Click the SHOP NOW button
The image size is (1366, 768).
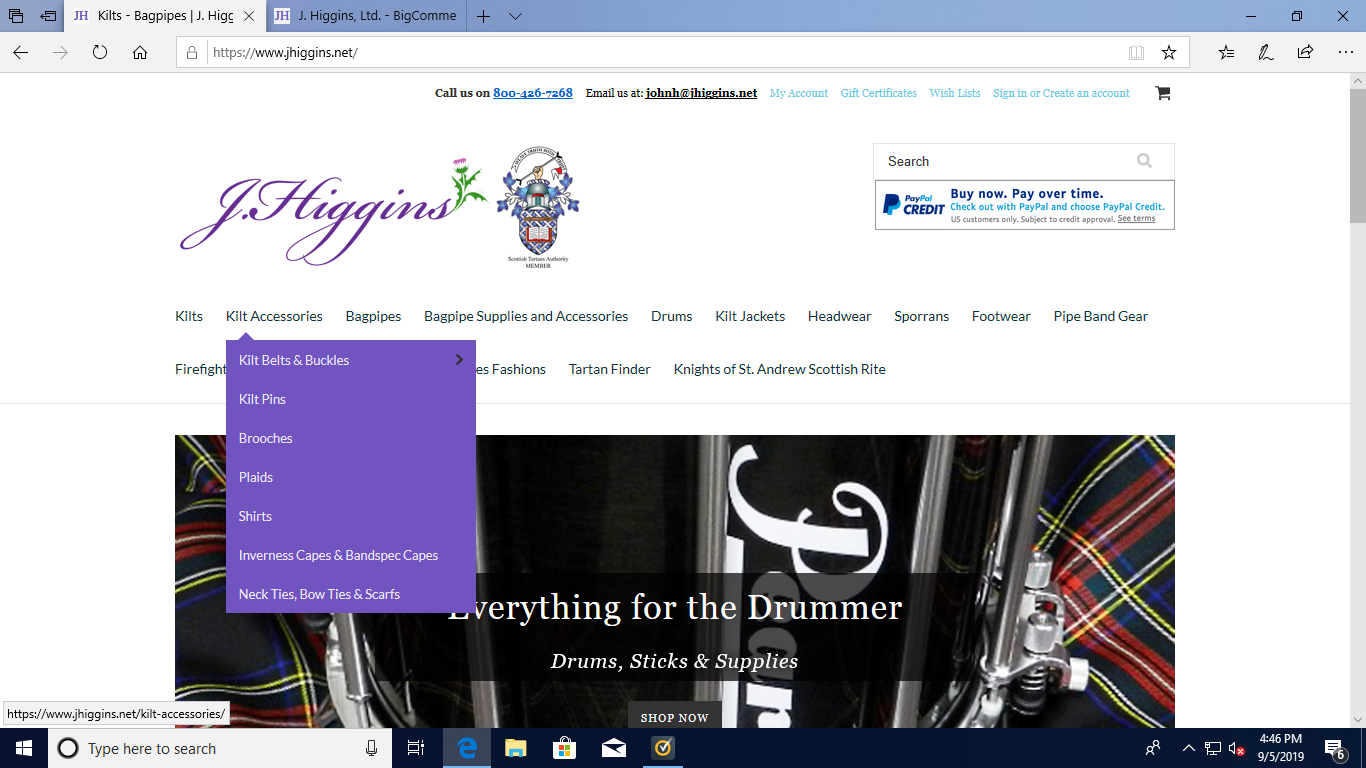pos(674,717)
